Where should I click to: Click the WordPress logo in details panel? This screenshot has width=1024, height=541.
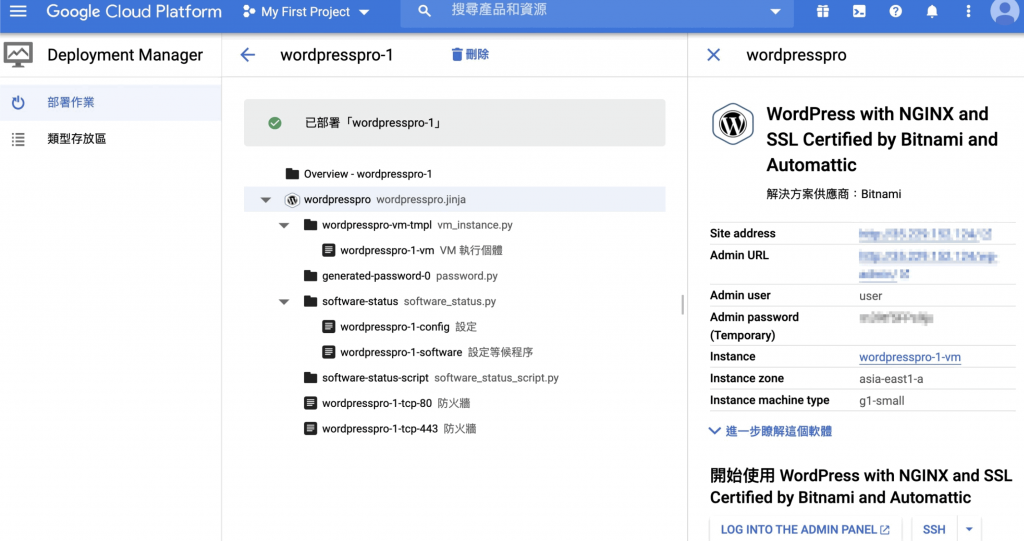[733, 123]
